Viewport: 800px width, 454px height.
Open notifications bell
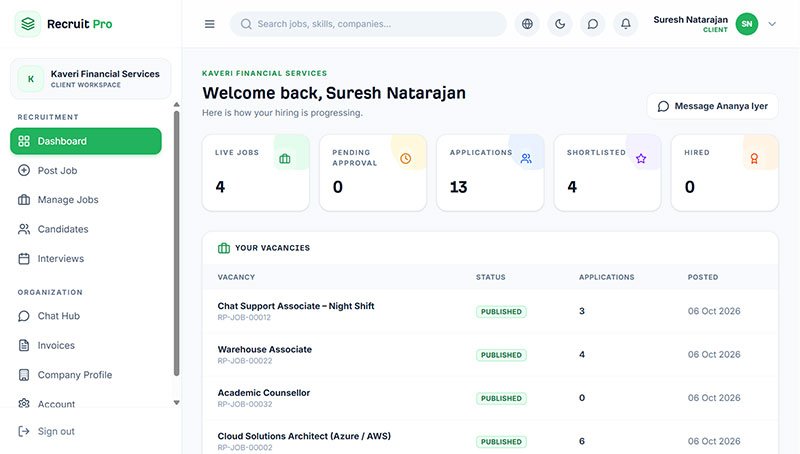tap(626, 24)
